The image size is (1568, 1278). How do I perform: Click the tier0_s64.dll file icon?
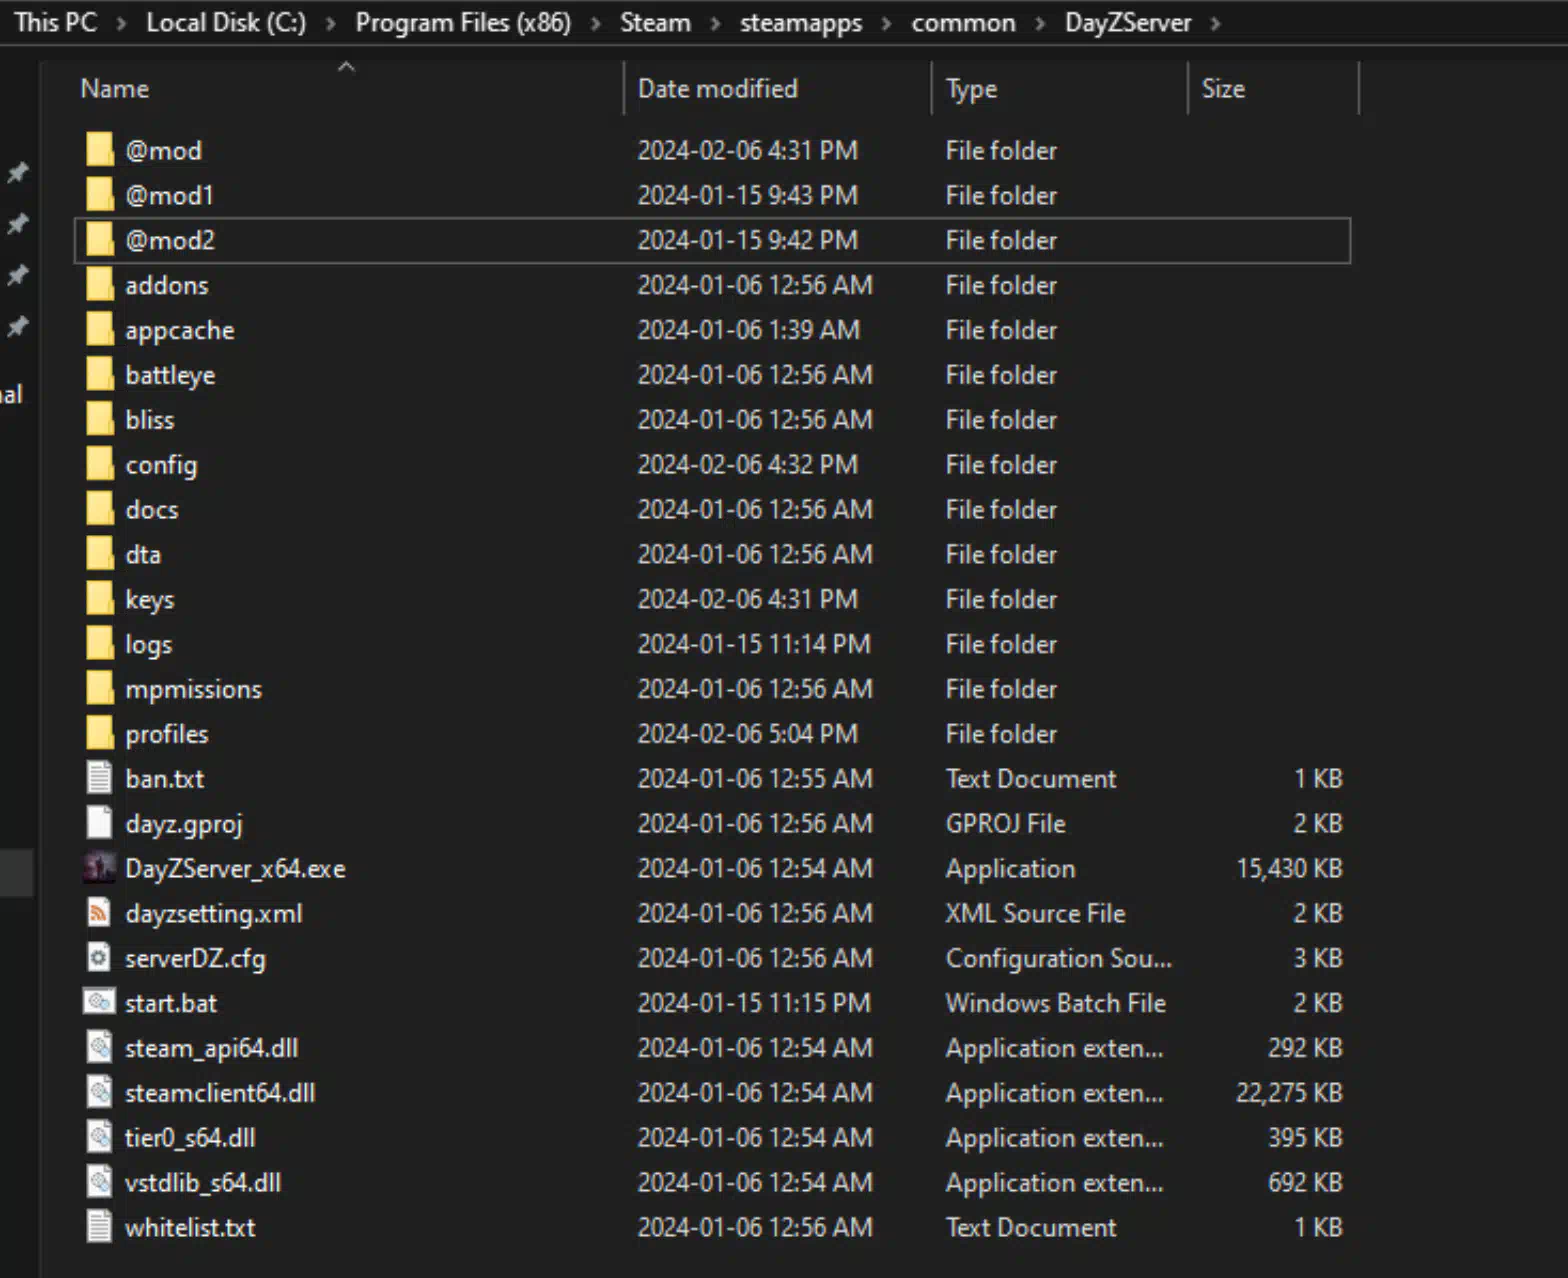point(99,1137)
